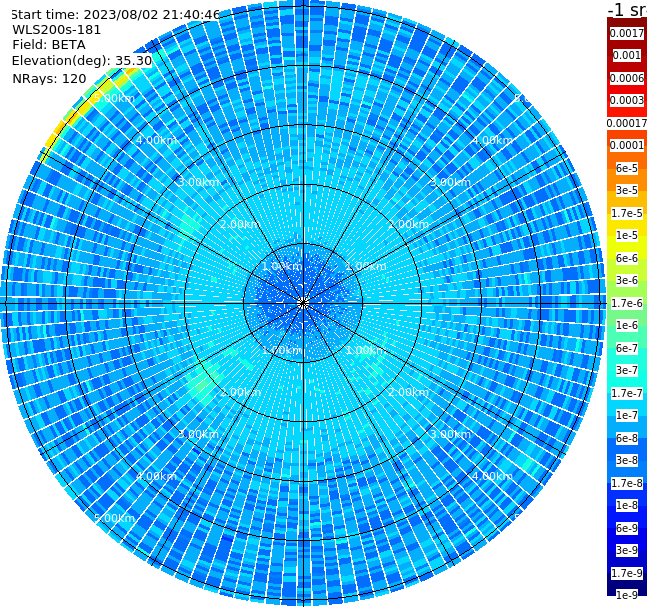Click the colorbar unit label "-1 sr"

[627, 9]
